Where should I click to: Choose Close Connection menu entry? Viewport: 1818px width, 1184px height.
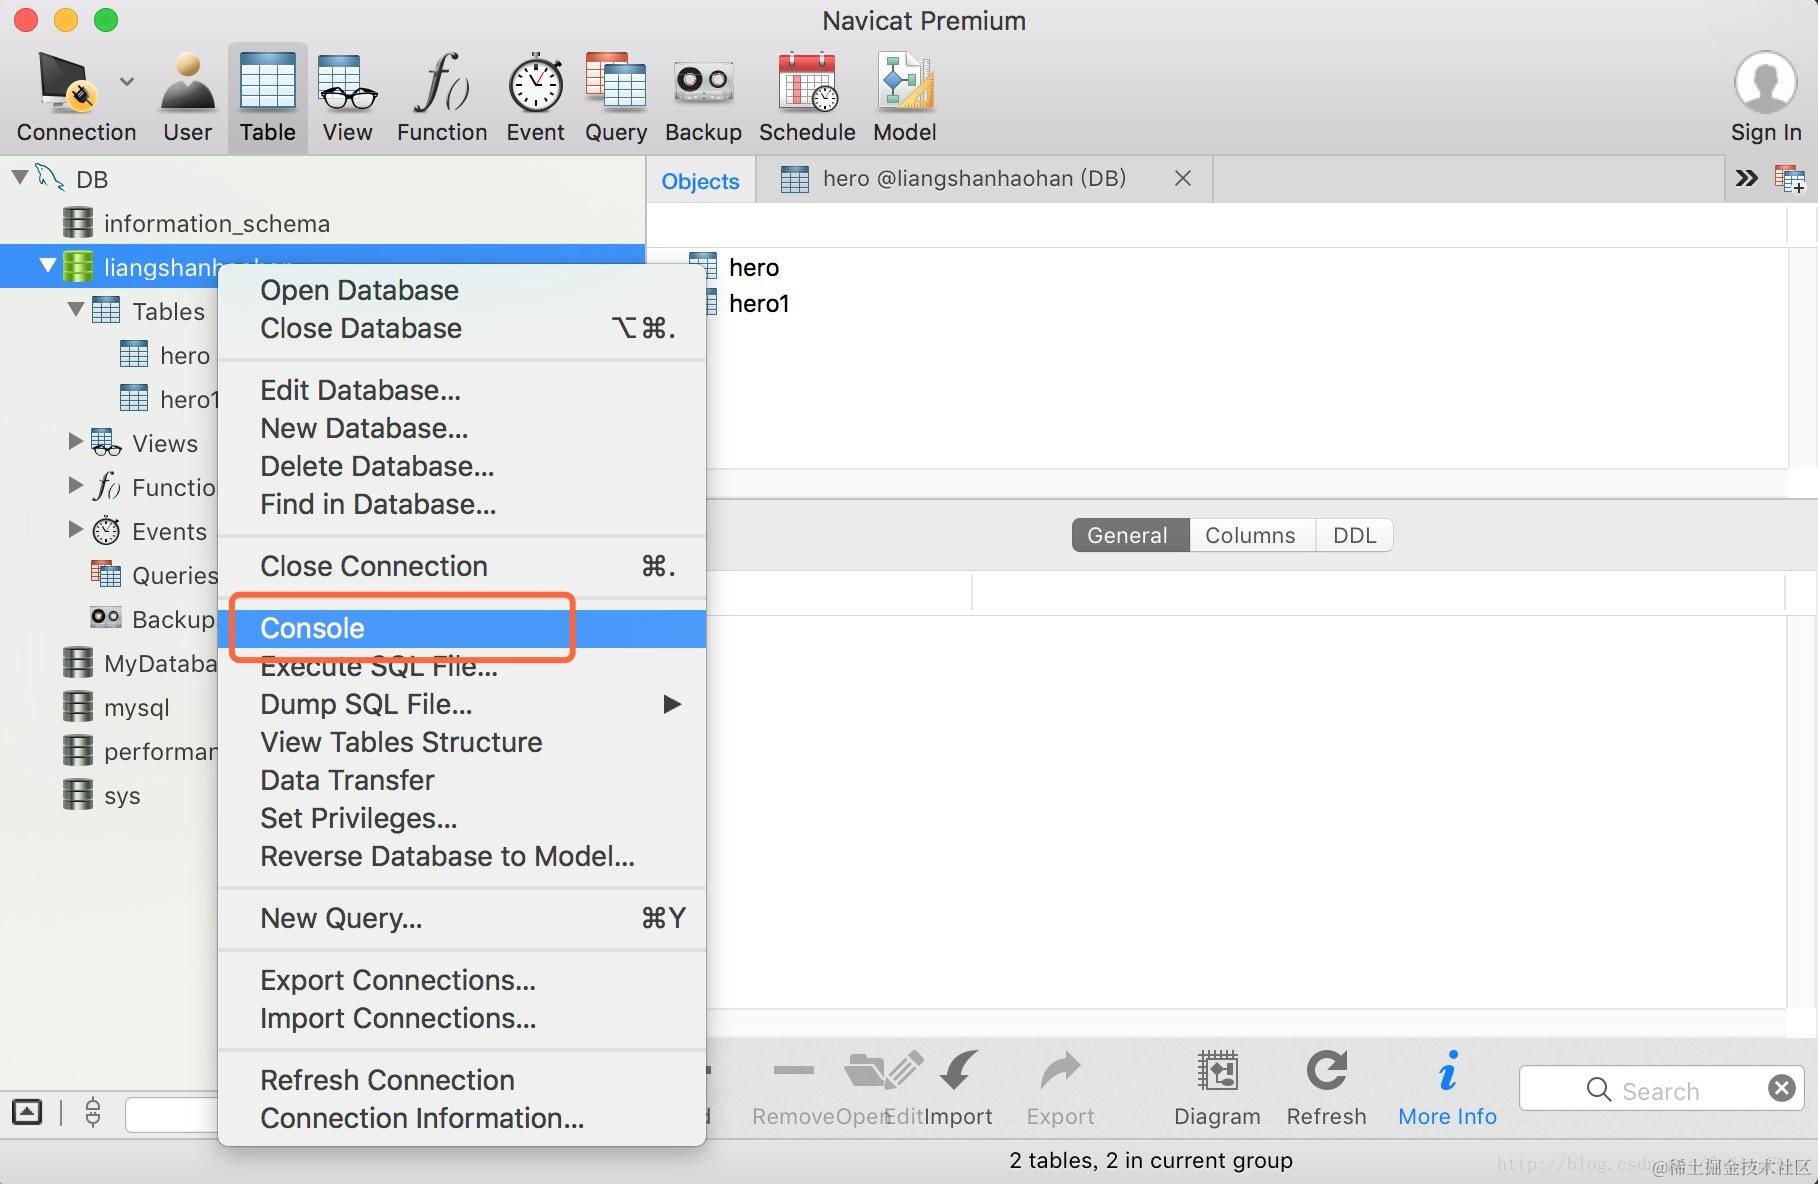[x=462, y=566]
